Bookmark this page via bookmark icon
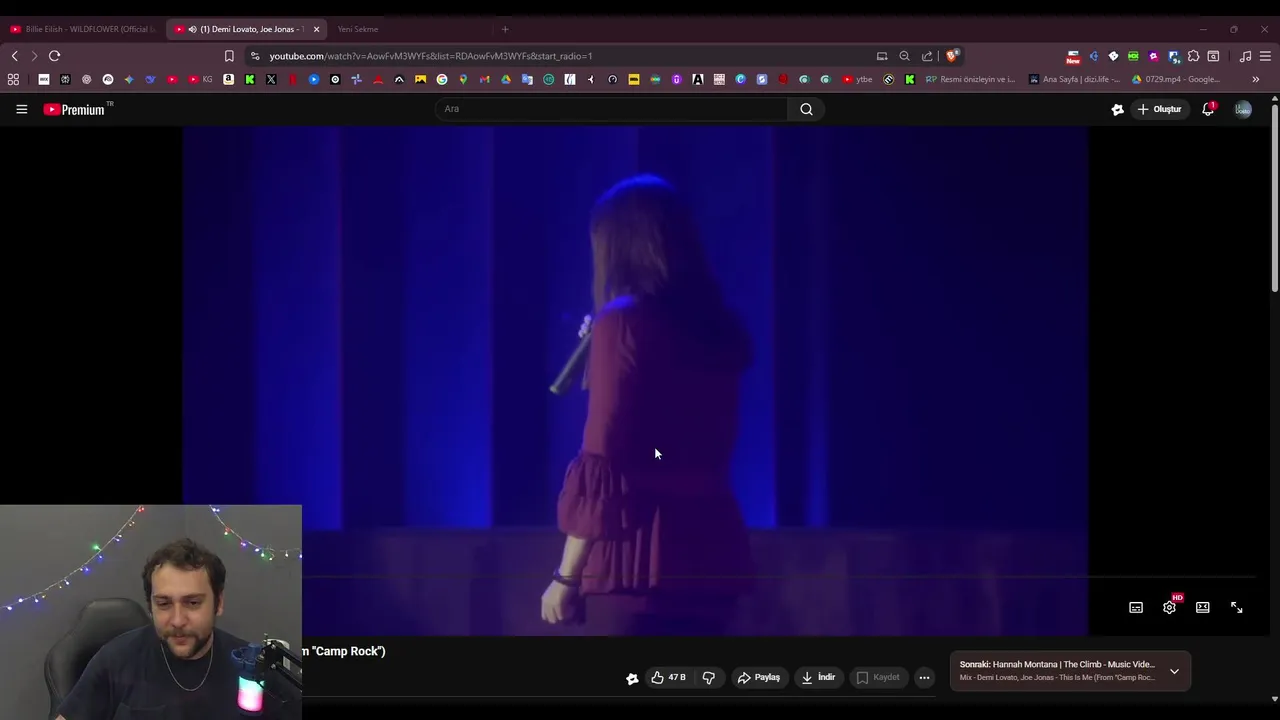The width and height of the screenshot is (1280, 720). tap(229, 56)
